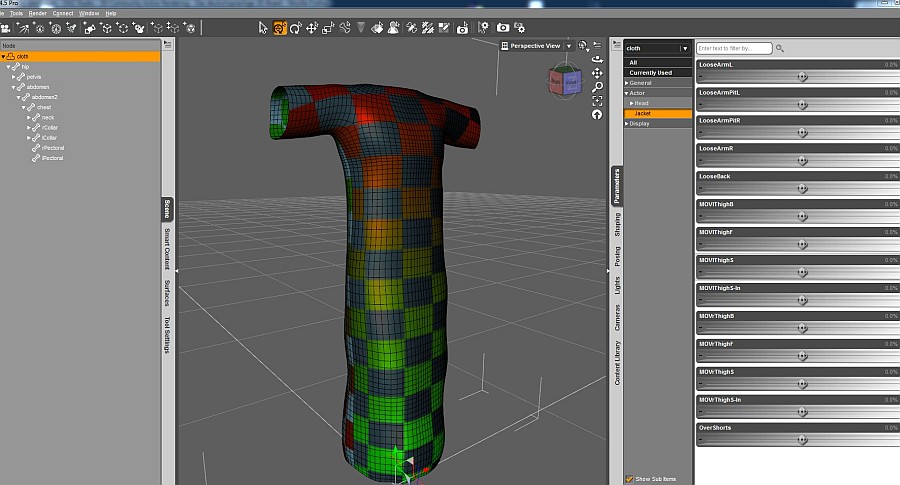Switch to the Shaping side tab
The height and width of the screenshot is (485, 900).
(x=617, y=224)
